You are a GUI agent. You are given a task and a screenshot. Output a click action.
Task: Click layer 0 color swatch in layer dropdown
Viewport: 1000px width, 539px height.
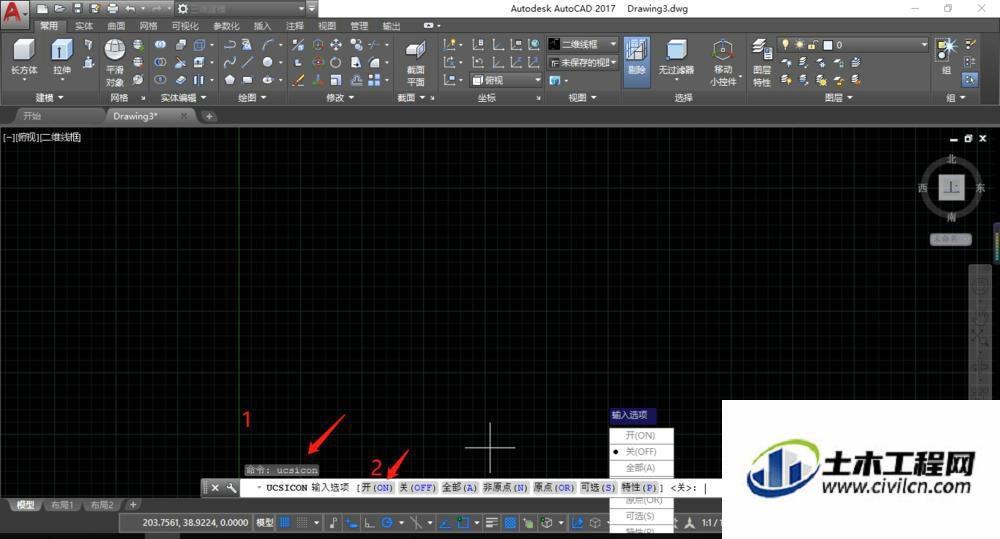[828, 45]
